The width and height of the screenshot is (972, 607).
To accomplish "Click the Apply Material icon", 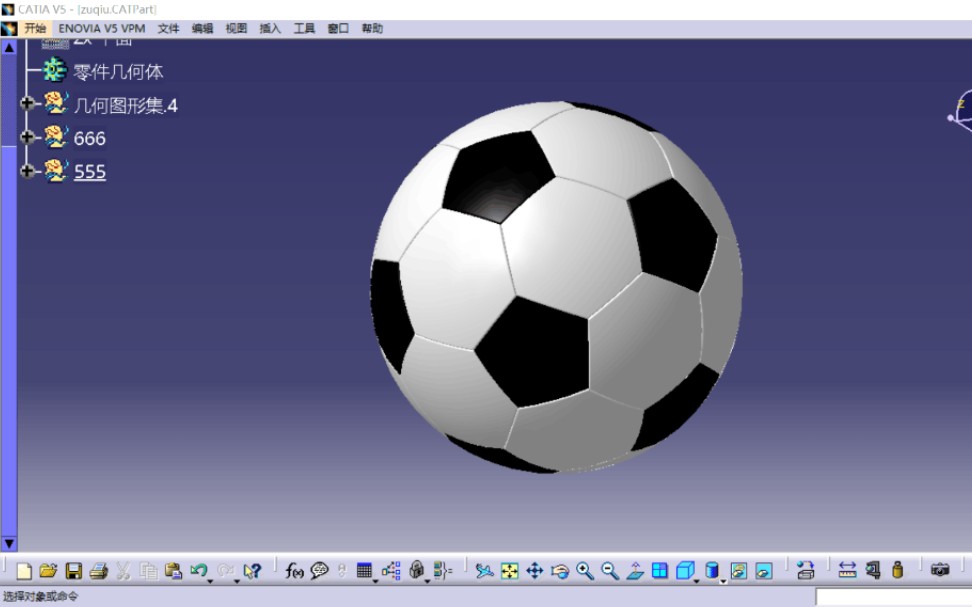I will click(805, 570).
